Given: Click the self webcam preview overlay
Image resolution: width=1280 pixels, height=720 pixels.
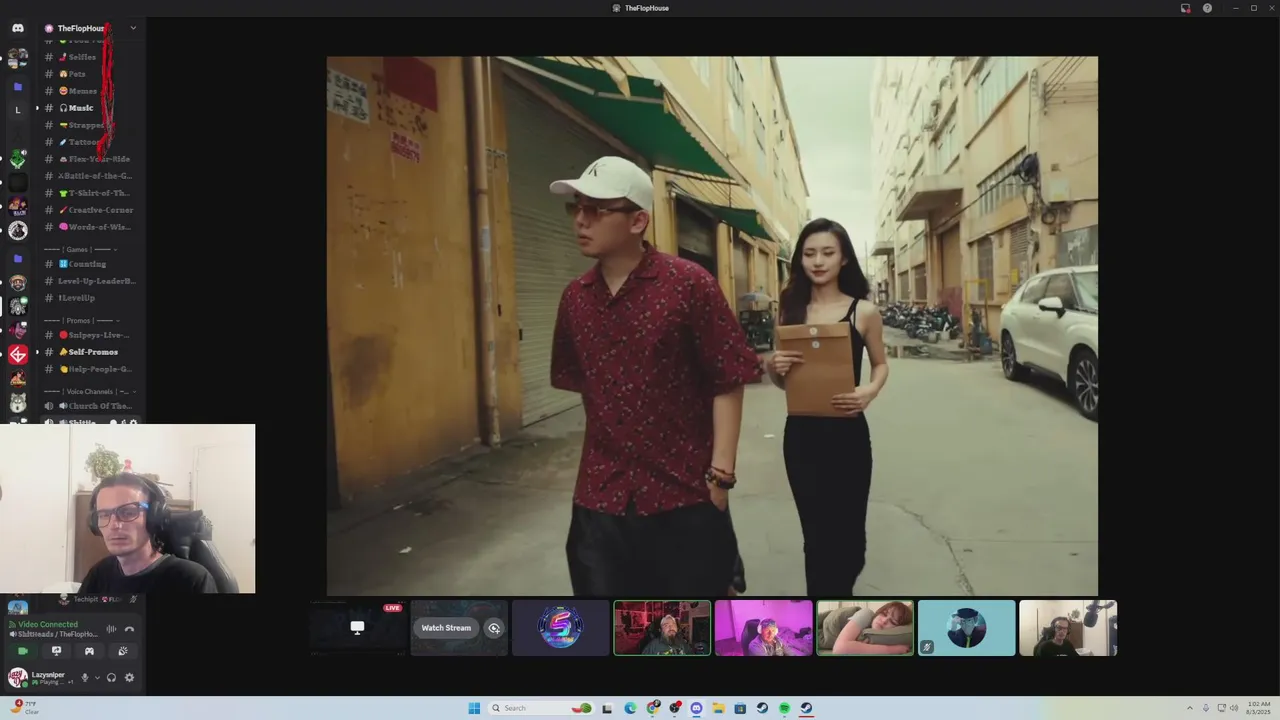Looking at the screenshot, I should (x=127, y=509).
